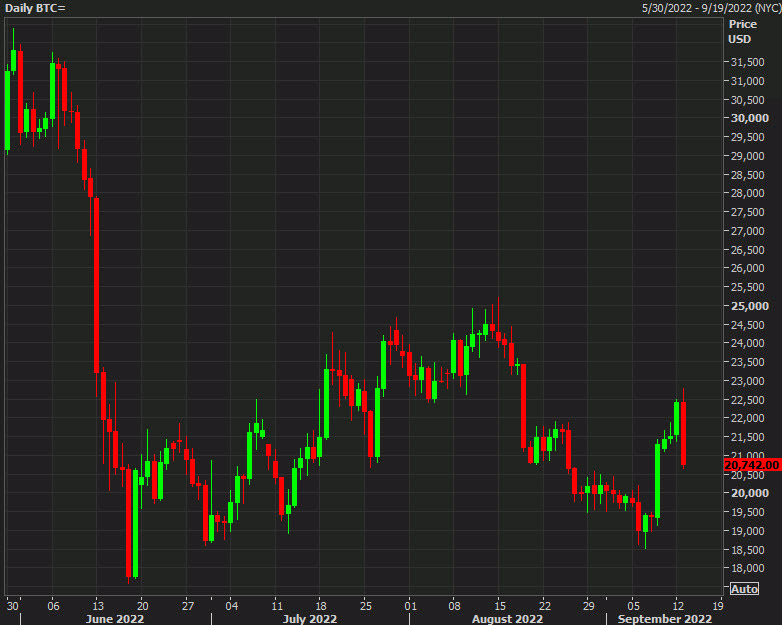Click the Daily BTC= chart title
Image resolution: width=782 pixels, height=625 pixels.
pos(36,8)
